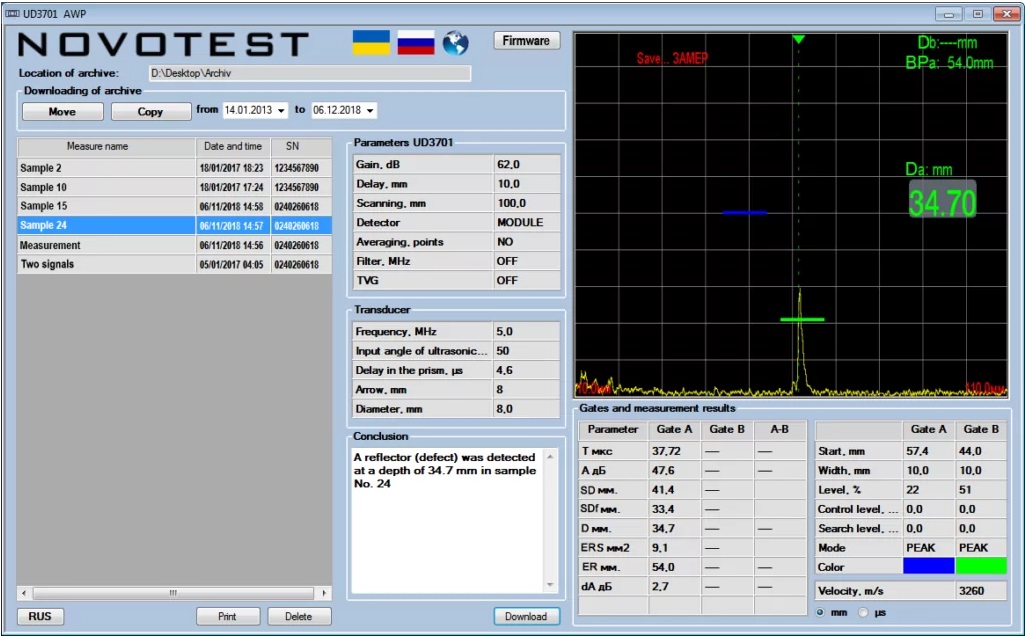The height and width of the screenshot is (637, 1025).
Task: Click the Frequency MHz value 5,0
Action: [x=526, y=332]
